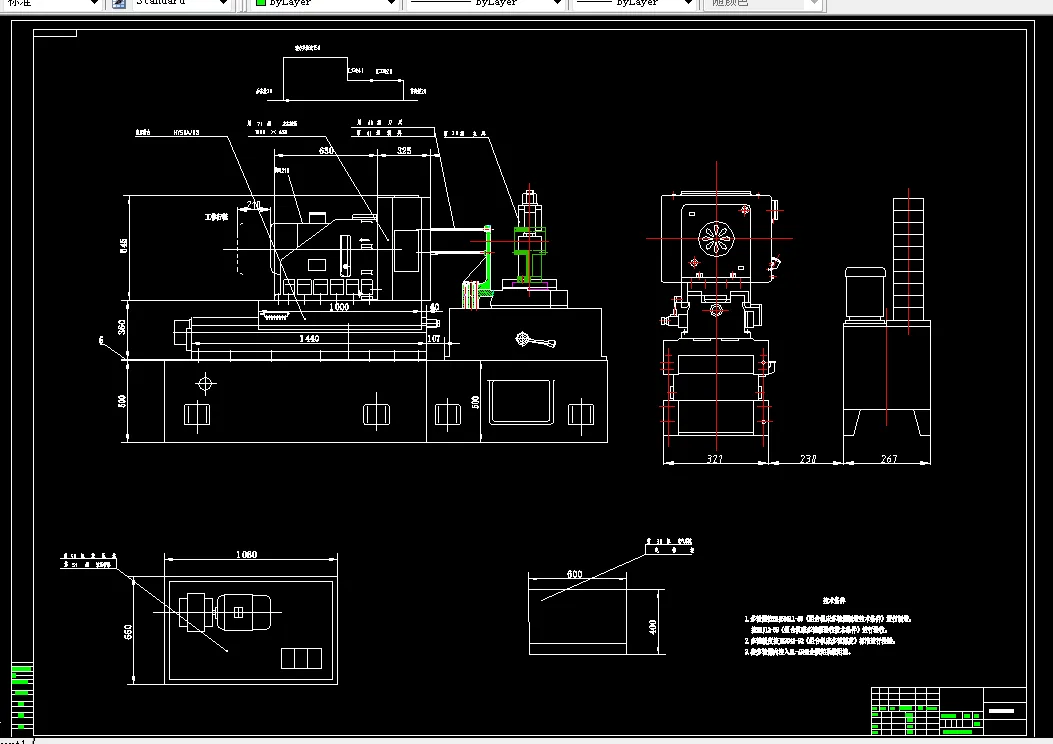Expand the Standard text style dropdown
The image size is (1053, 744).
(180, 3)
